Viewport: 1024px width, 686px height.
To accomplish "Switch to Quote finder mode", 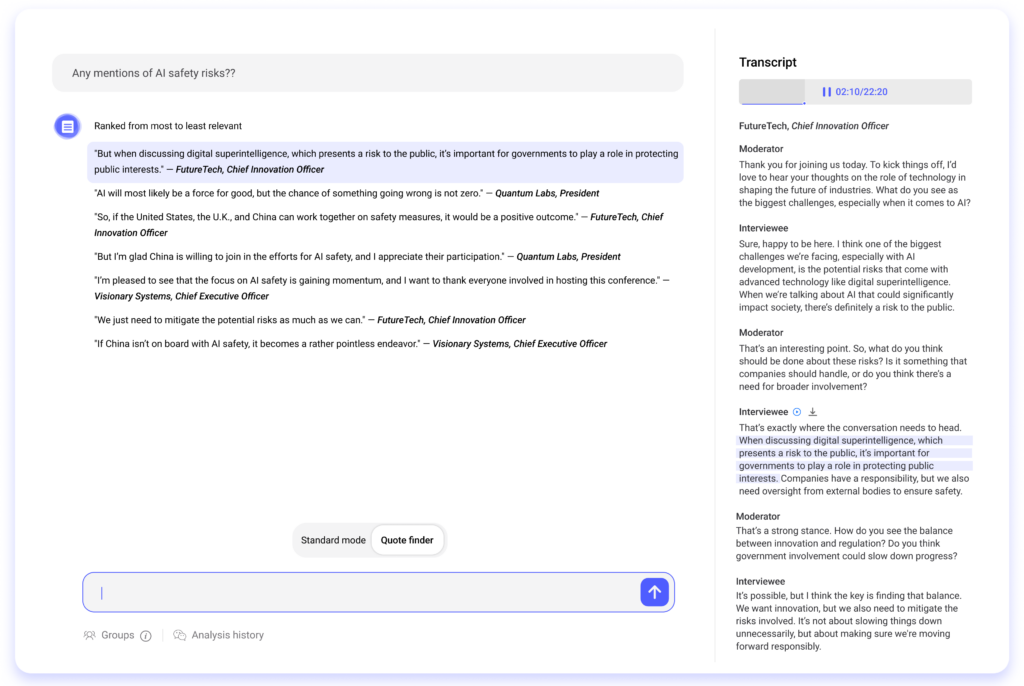I will click(407, 539).
